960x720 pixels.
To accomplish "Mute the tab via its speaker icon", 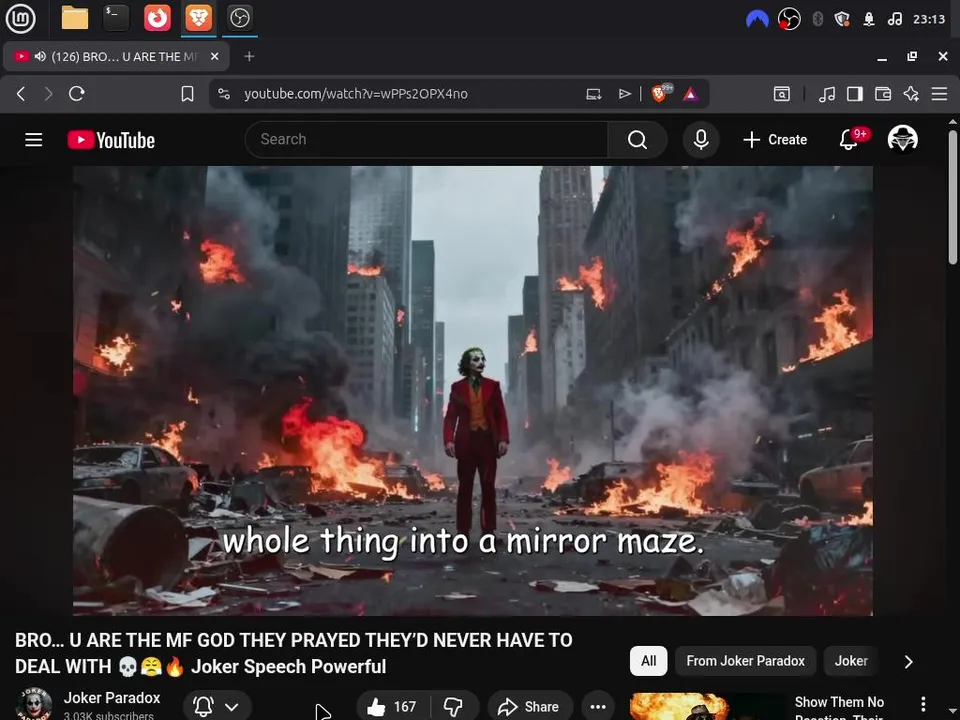I will point(40,56).
